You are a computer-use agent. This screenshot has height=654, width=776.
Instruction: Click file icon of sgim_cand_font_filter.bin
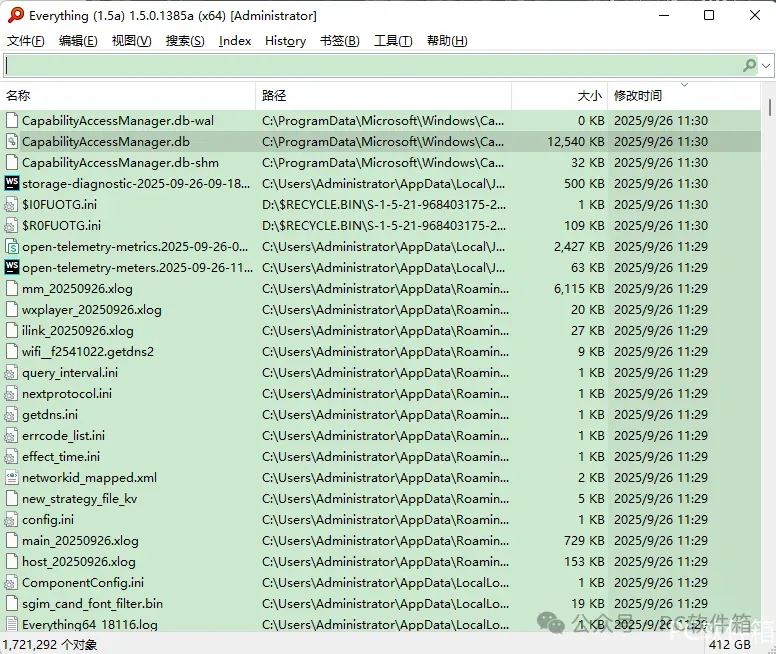[11, 604]
